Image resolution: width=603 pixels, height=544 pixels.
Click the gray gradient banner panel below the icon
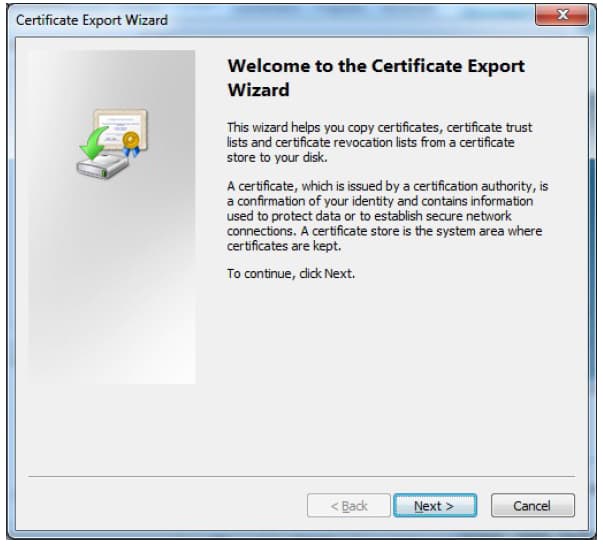[111, 300]
